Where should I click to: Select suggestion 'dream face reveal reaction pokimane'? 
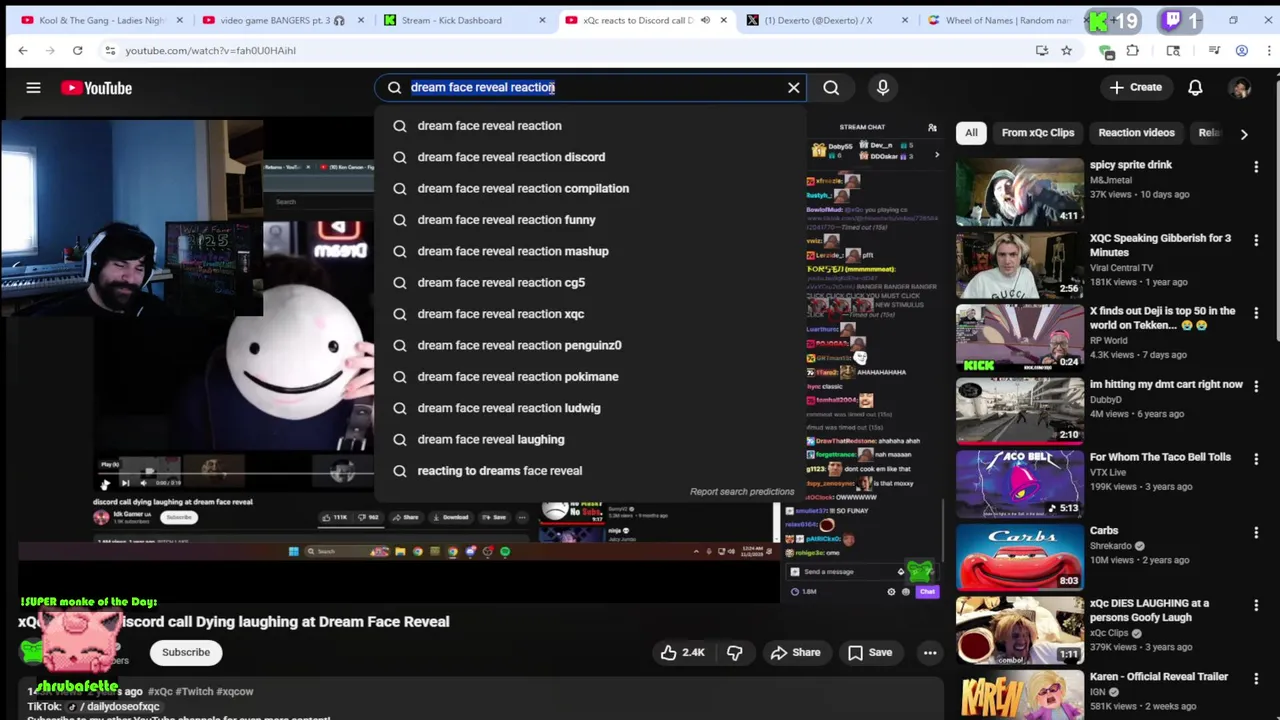(x=590, y=376)
